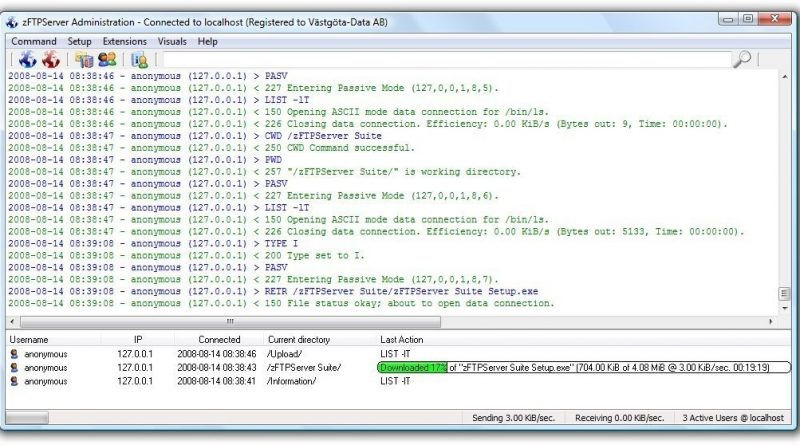Image resolution: width=800 pixels, height=445 pixels.
Task: Click the log line 'CWD /zFTPServer Suite'
Action: 195,136
